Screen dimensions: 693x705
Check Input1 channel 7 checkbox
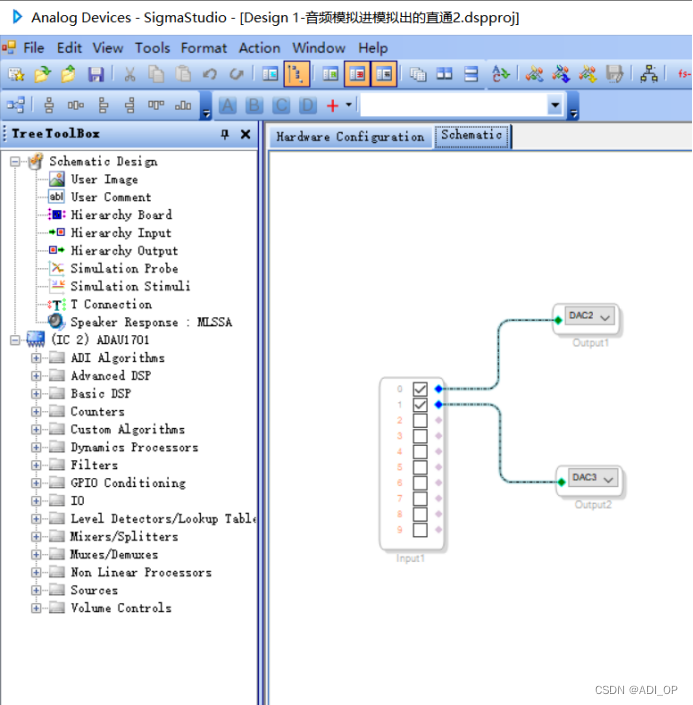(x=420, y=498)
